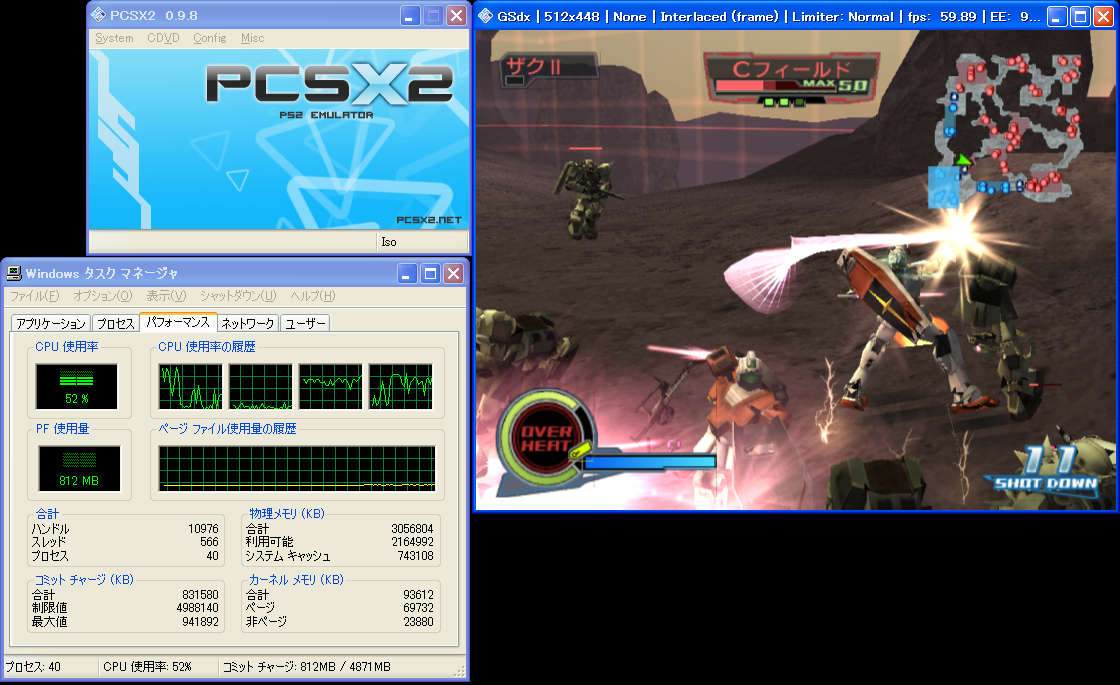This screenshot has height=685, width=1120.
Task: Switch to the ネットワーク tab
Action: coord(247,324)
